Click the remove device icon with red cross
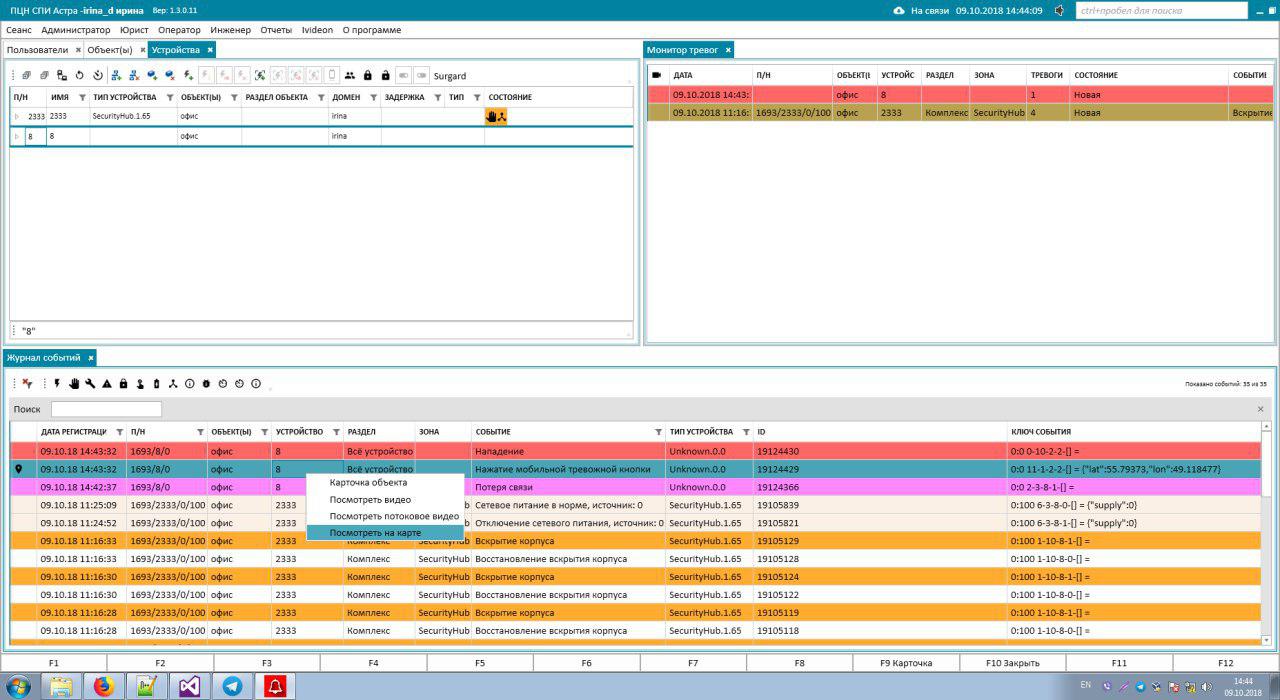 (134, 75)
